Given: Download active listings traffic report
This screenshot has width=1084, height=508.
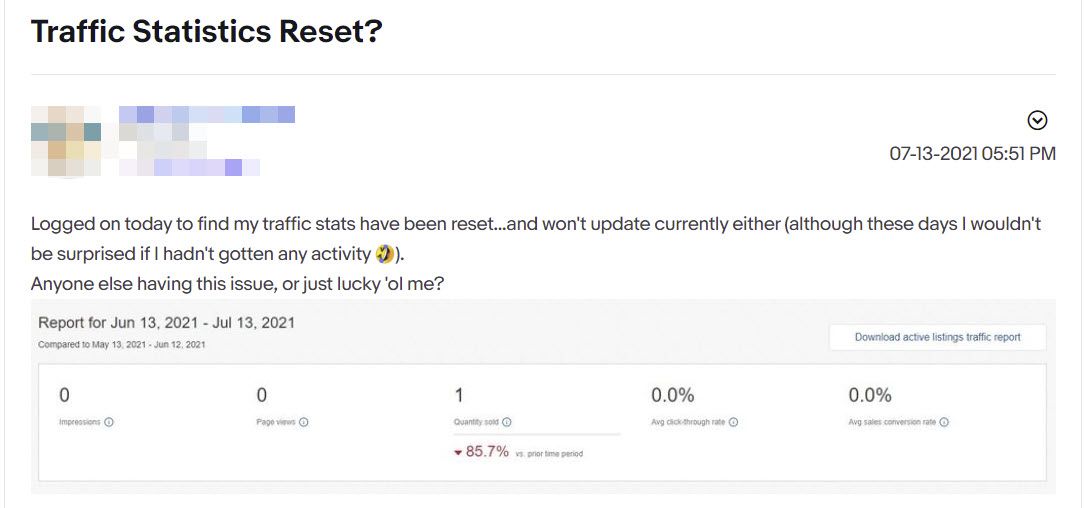Looking at the screenshot, I should pyautogui.click(x=937, y=337).
